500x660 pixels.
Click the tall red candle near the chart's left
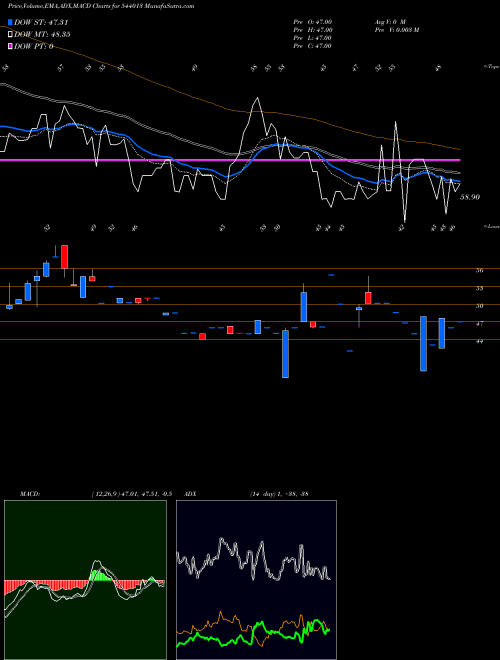[x=64, y=257]
